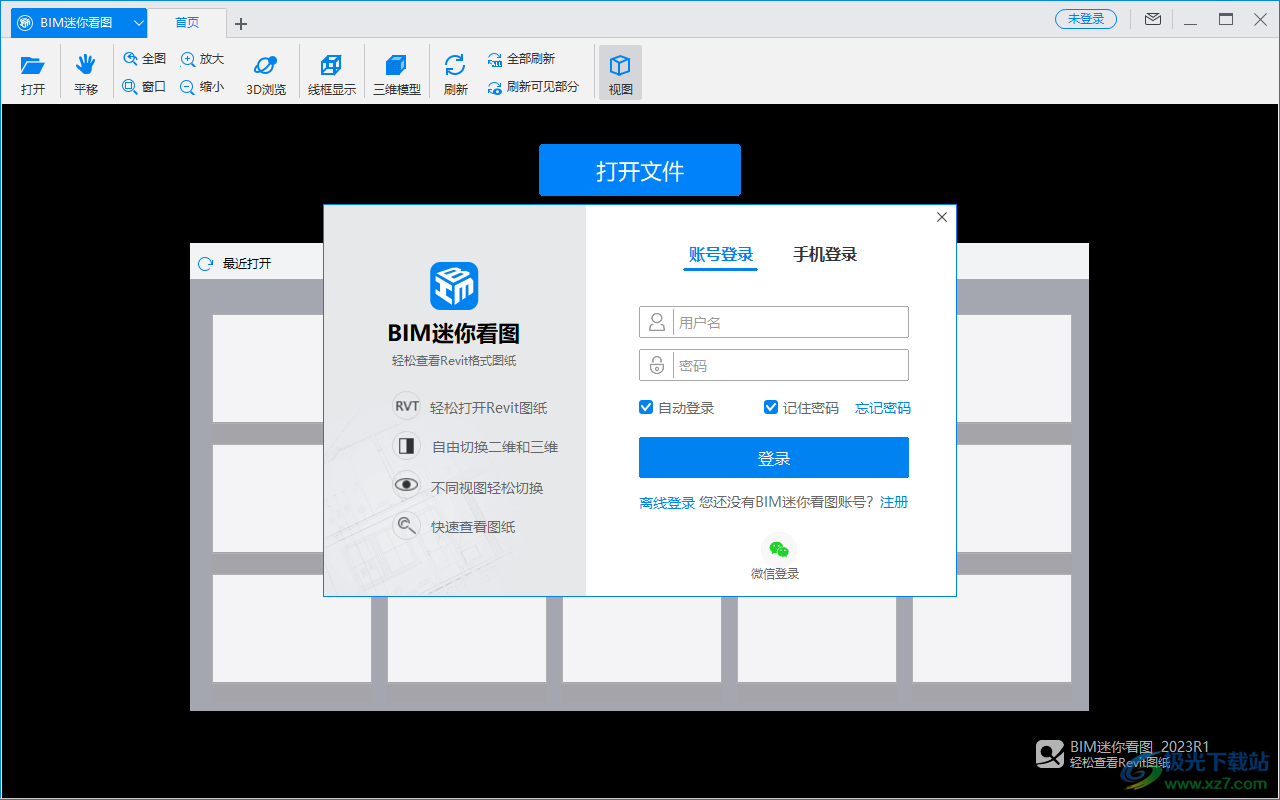Open the message mail icon in title bar
Image resolution: width=1280 pixels, height=800 pixels.
click(1152, 18)
